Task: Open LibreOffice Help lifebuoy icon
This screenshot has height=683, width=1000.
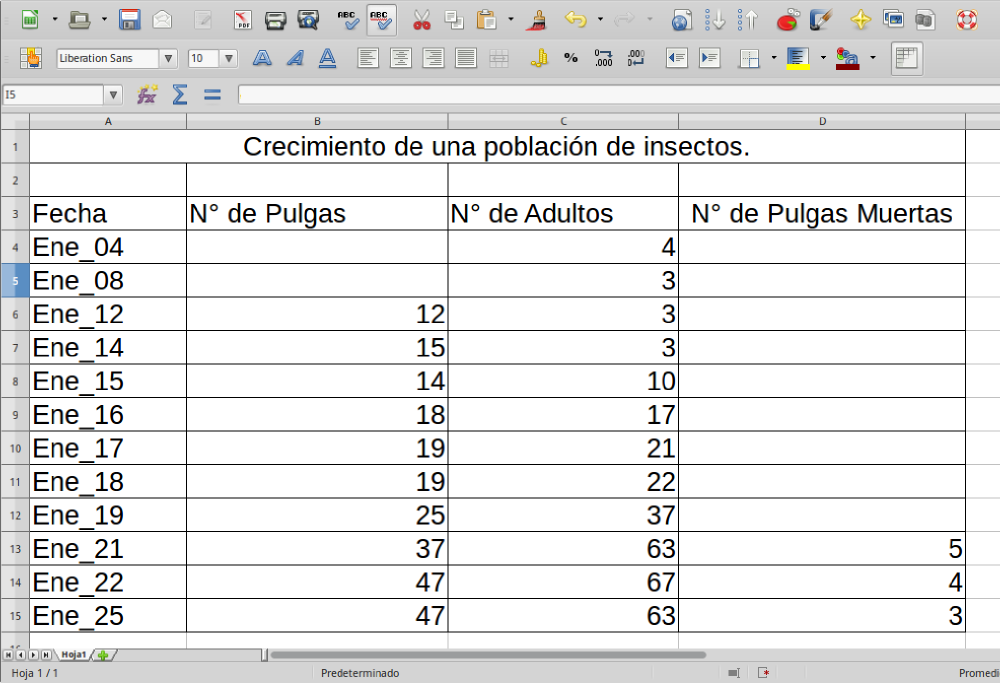Action: [x=967, y=20]
